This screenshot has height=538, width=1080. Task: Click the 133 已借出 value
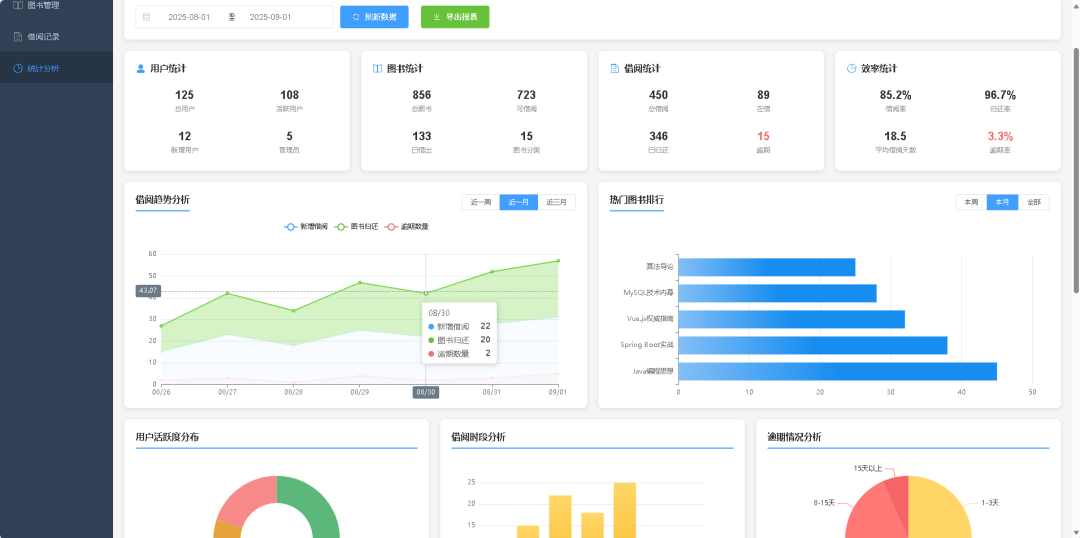click(422, 136)
